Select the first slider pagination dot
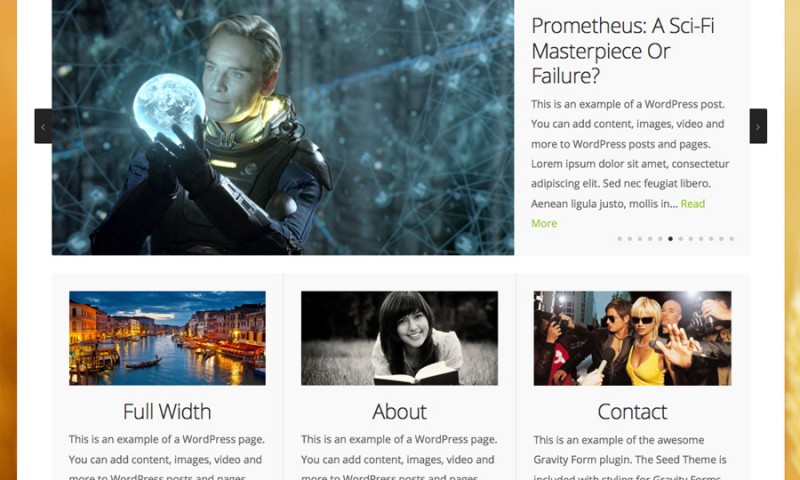The width and height of the screenshot is (800, 480). [x=619, y=239]
